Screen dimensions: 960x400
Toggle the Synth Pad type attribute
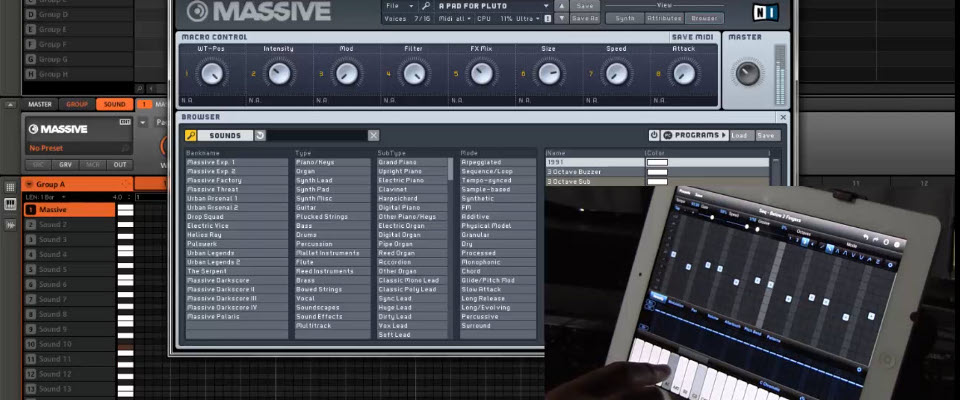[x=332, y=189]
